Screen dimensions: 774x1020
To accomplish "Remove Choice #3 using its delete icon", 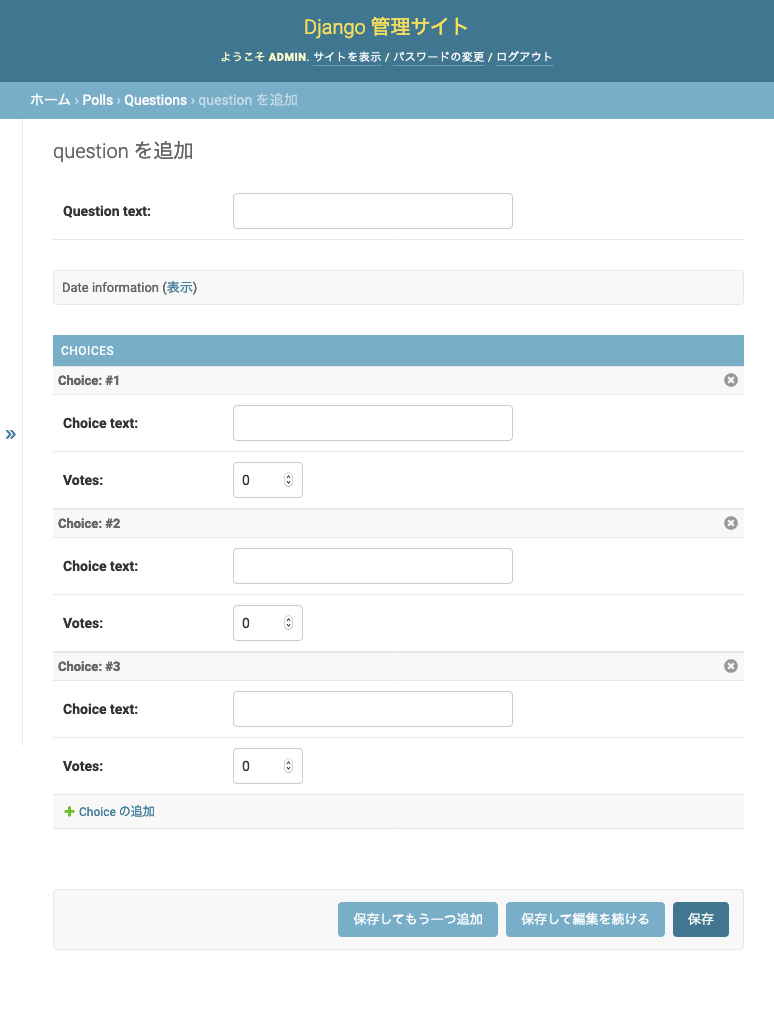I will click(x=730, y=666).
